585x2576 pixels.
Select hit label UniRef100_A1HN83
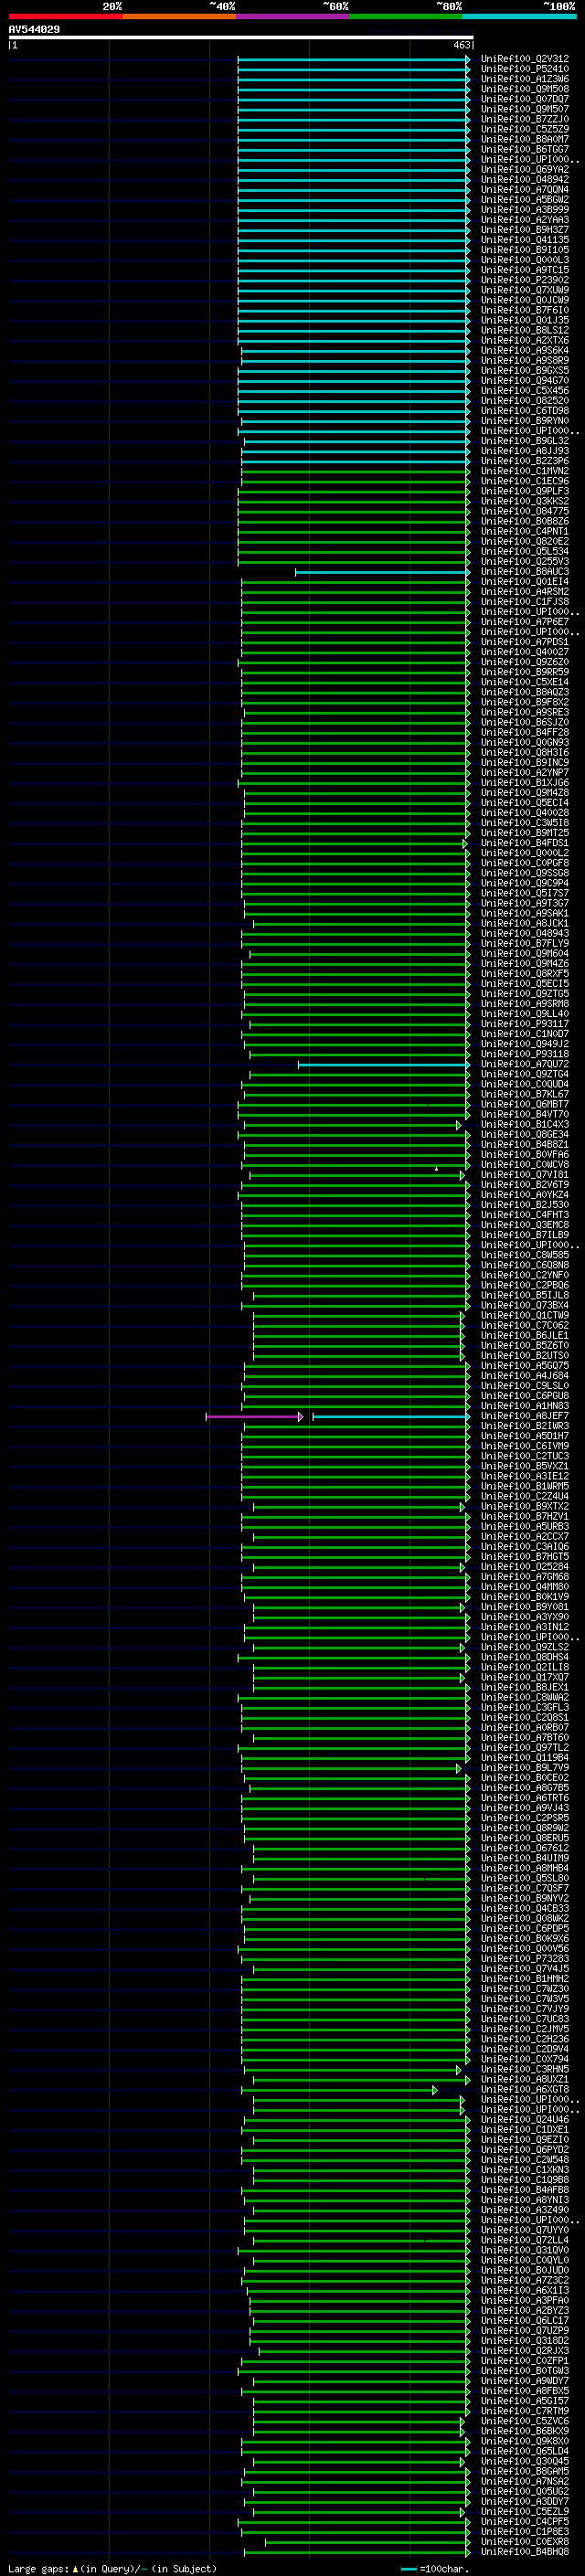(x=525, y=1406)
